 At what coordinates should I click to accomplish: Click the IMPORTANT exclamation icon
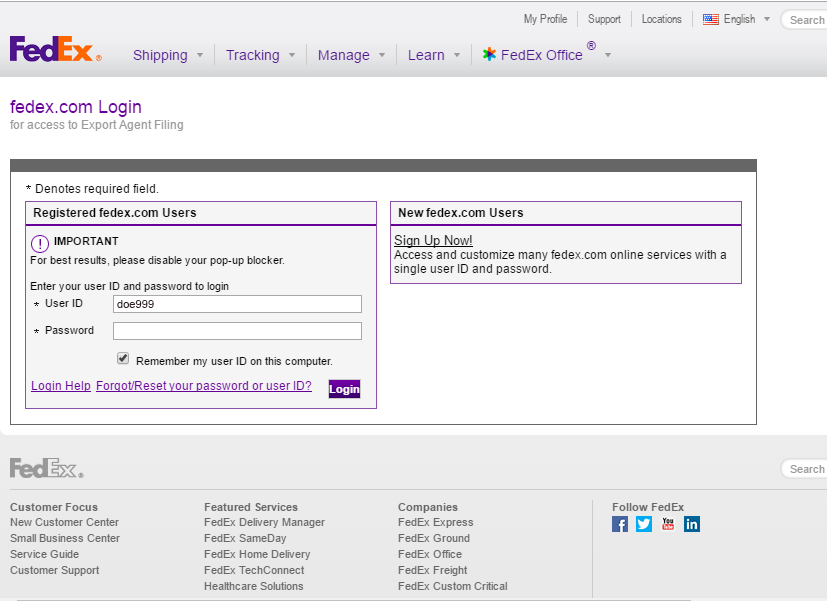click(40, 244)
